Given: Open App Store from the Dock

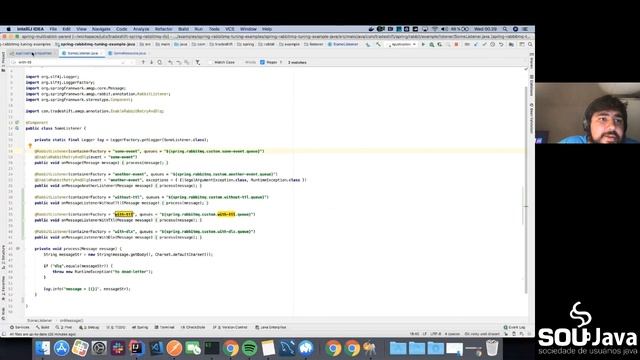Looking at the screenshot, I should pos(62,348).
